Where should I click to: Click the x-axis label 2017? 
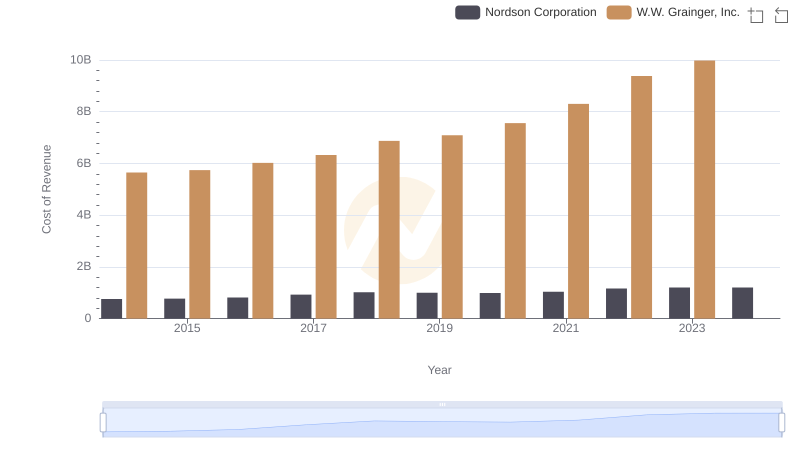pos(313,328)
